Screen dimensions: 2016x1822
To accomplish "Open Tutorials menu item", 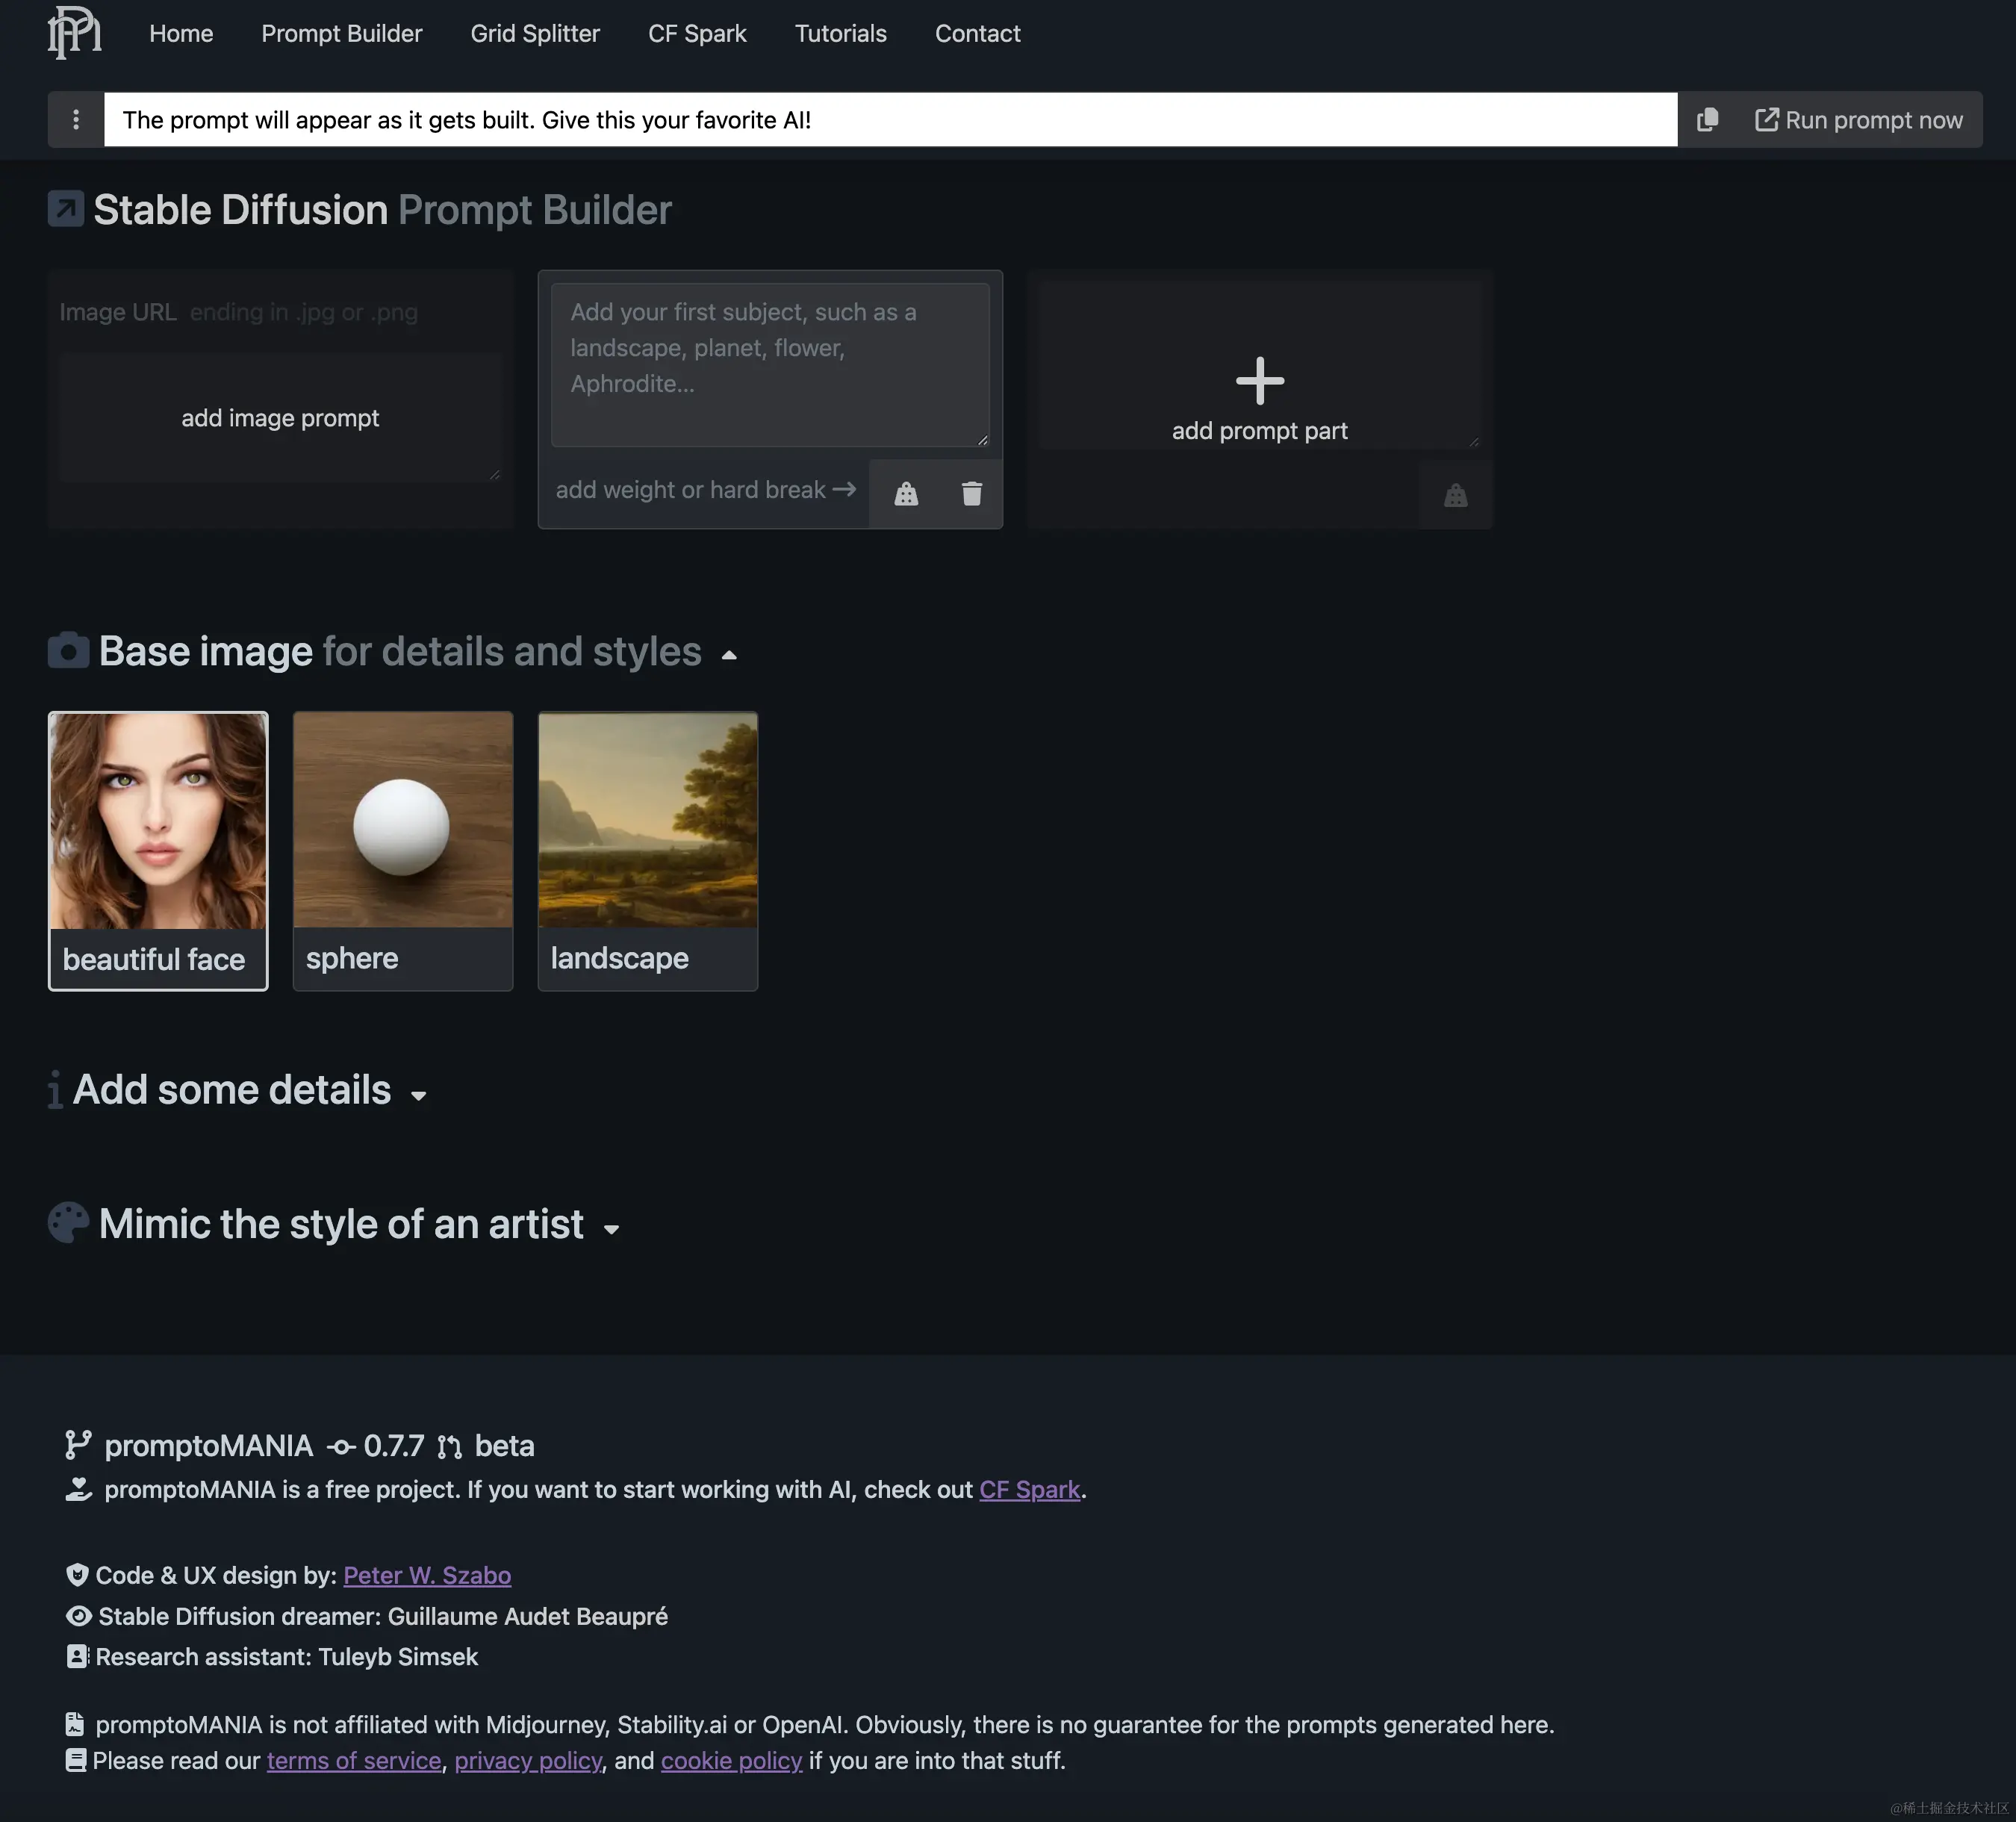I will [840, 33].
